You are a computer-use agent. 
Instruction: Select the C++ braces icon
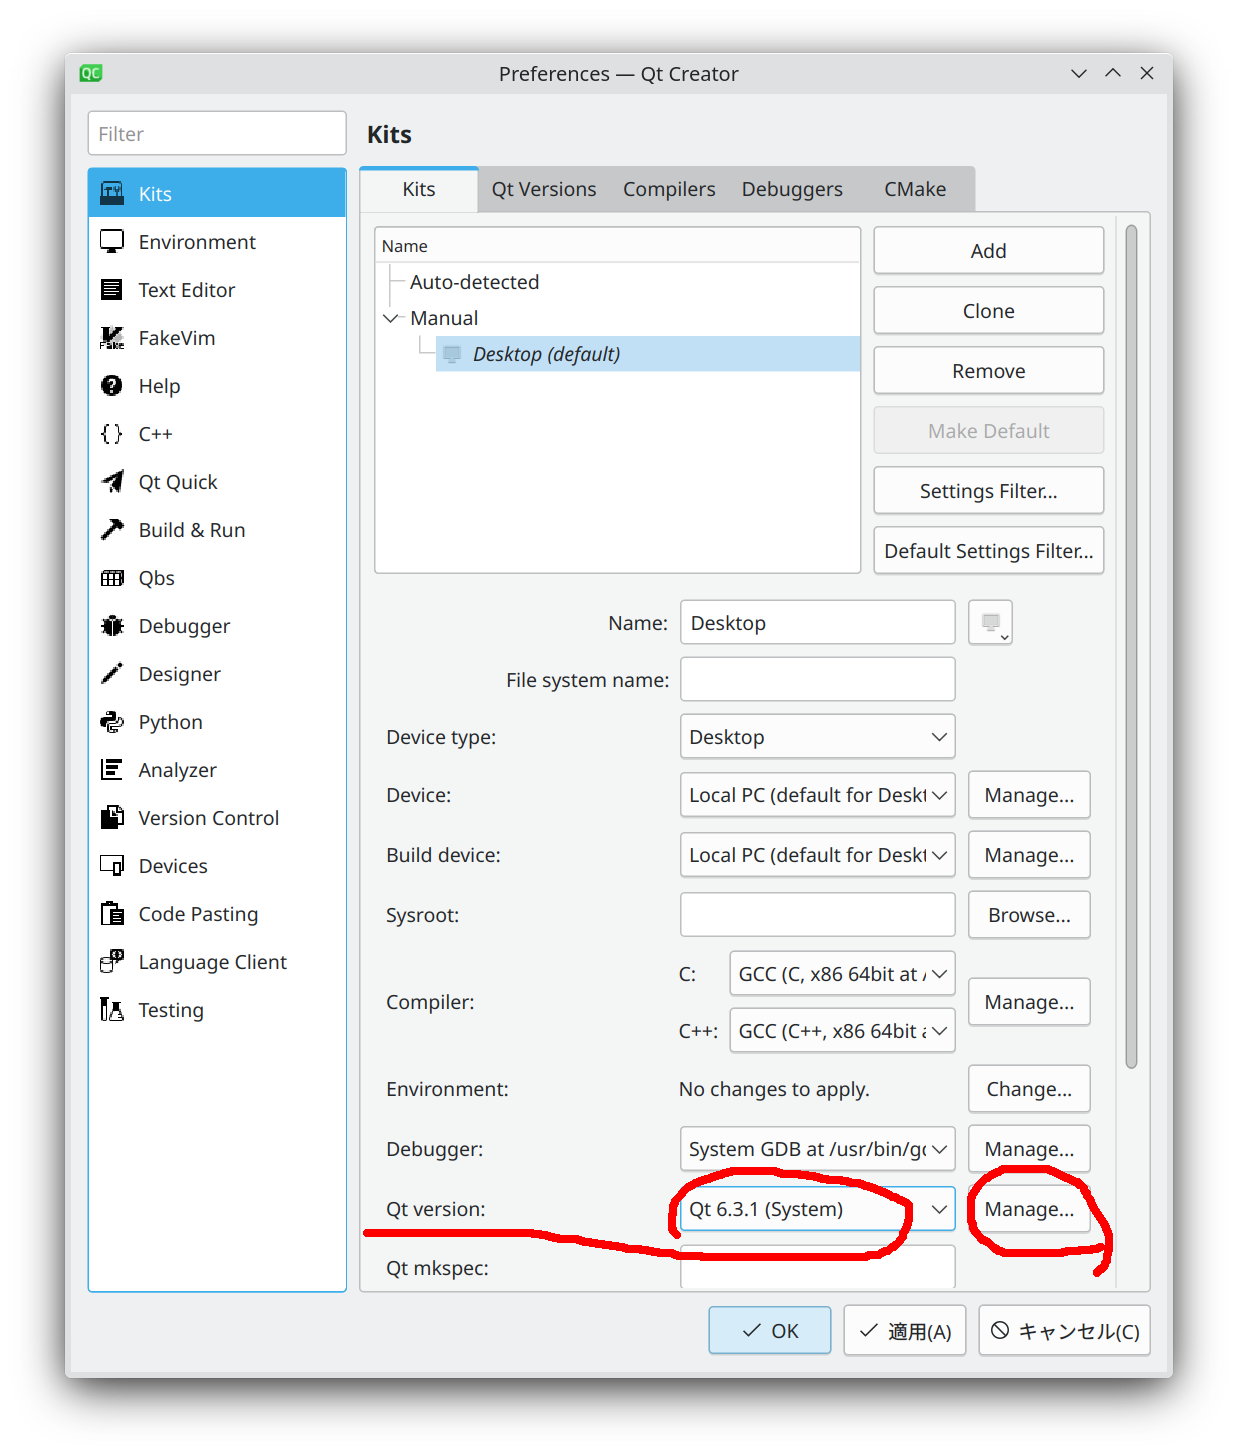[112, 433]
